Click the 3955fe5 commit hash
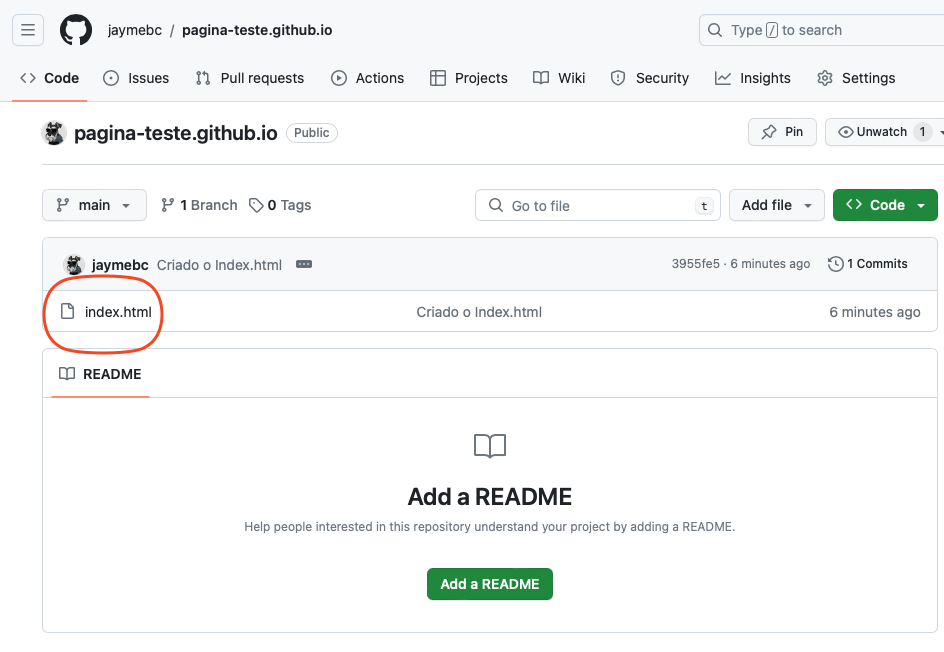The width and height of the screenshot is (944, 652). [x=695, y=264]
